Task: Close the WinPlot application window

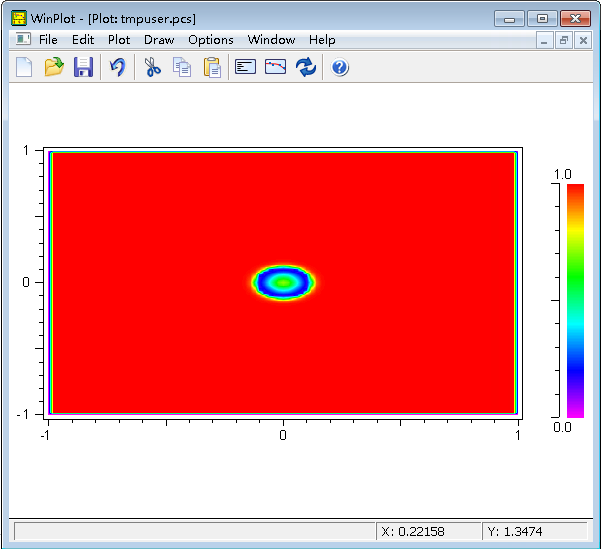Action: [x=575, y=18]
